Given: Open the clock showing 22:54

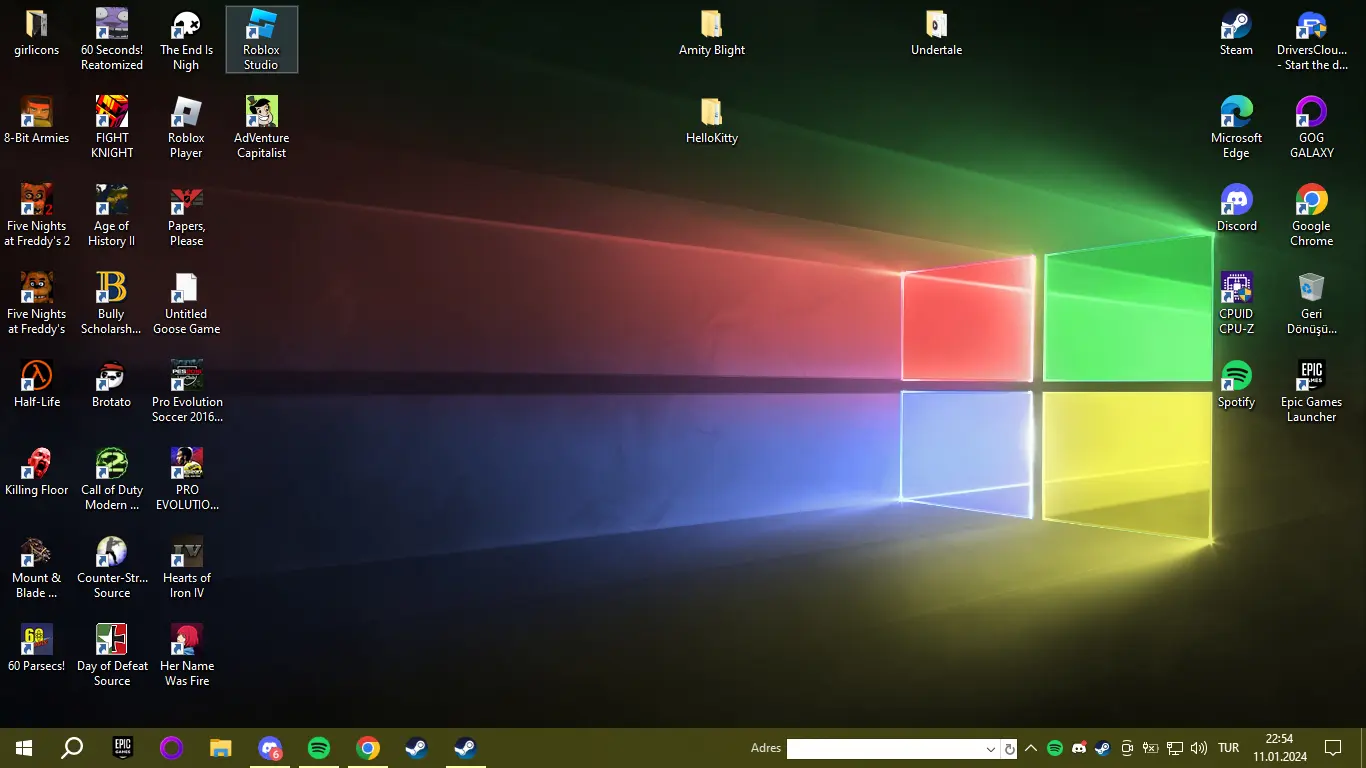Looking at the screenshot, I should 1279,748.
